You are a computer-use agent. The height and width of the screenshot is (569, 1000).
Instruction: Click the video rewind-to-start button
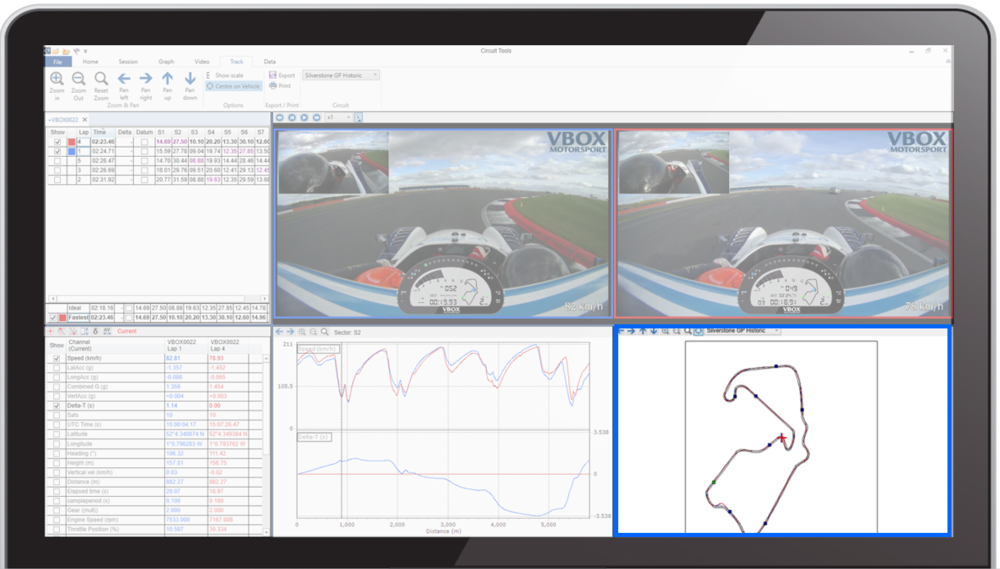(279, 118)
